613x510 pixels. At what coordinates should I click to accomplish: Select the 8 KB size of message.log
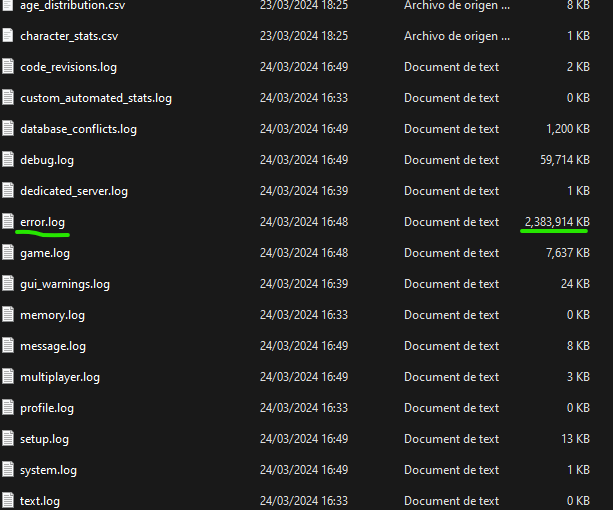(579, 346)
